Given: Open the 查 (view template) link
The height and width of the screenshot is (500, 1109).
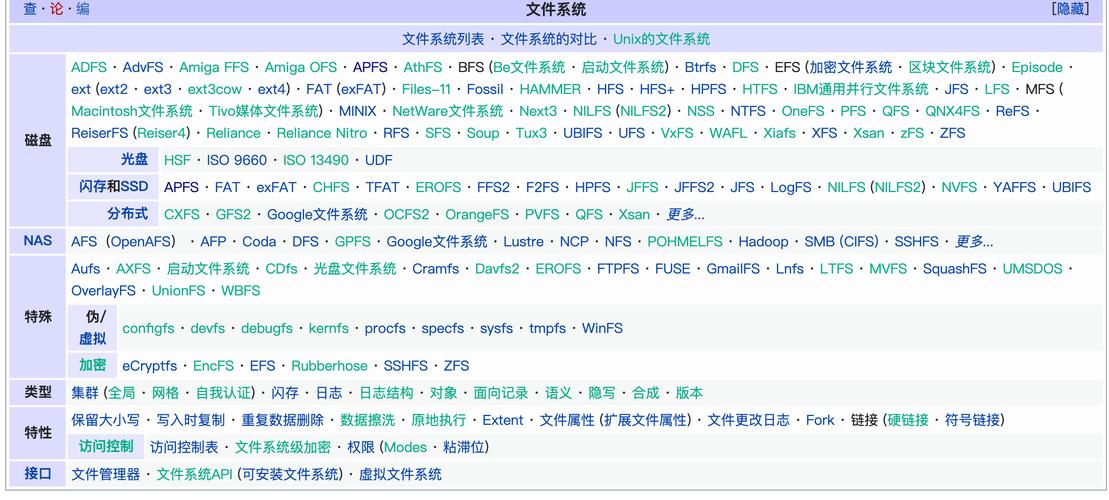Looking at the screenshot, I should click(30, 9).
